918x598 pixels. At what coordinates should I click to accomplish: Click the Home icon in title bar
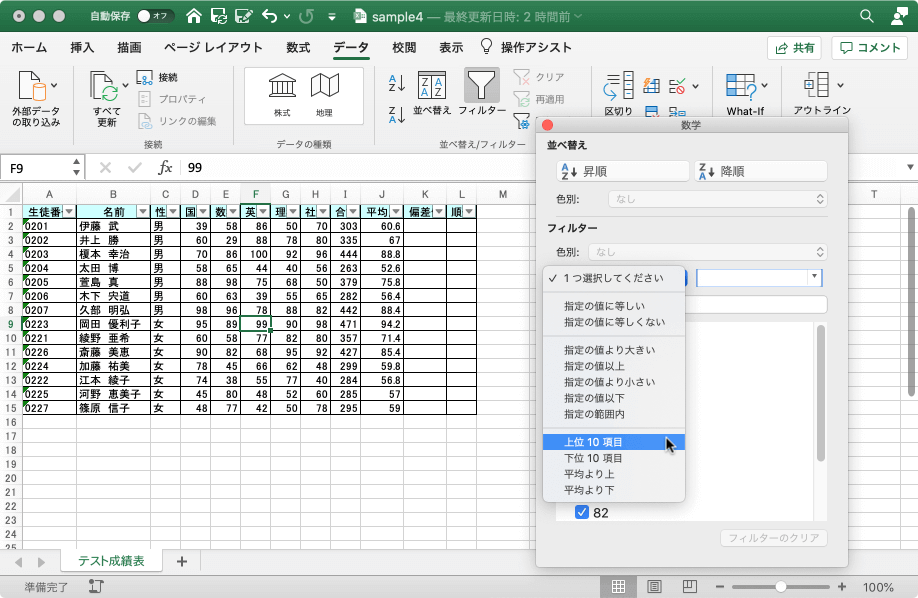click(194, 16)
